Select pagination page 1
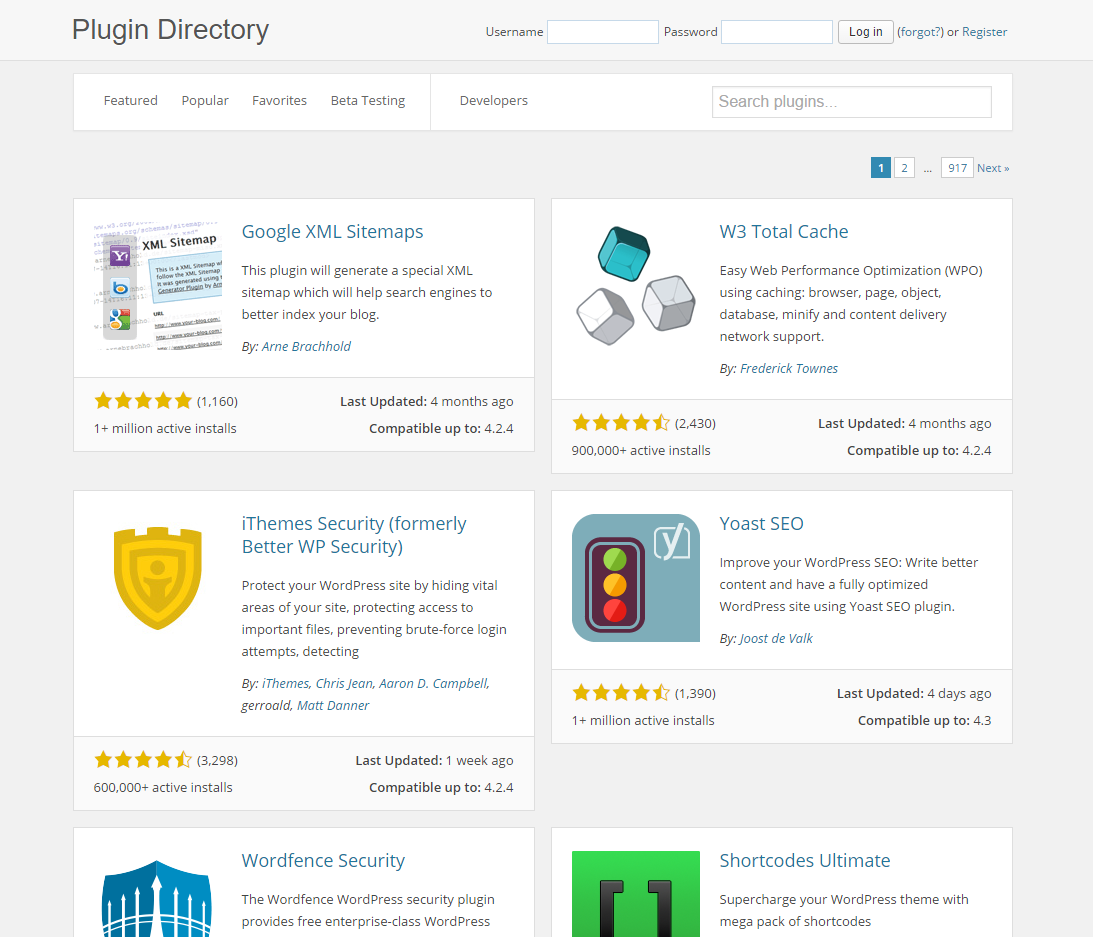The height and width of the screenshot is (937, 1093). click(x=880, y=168)
